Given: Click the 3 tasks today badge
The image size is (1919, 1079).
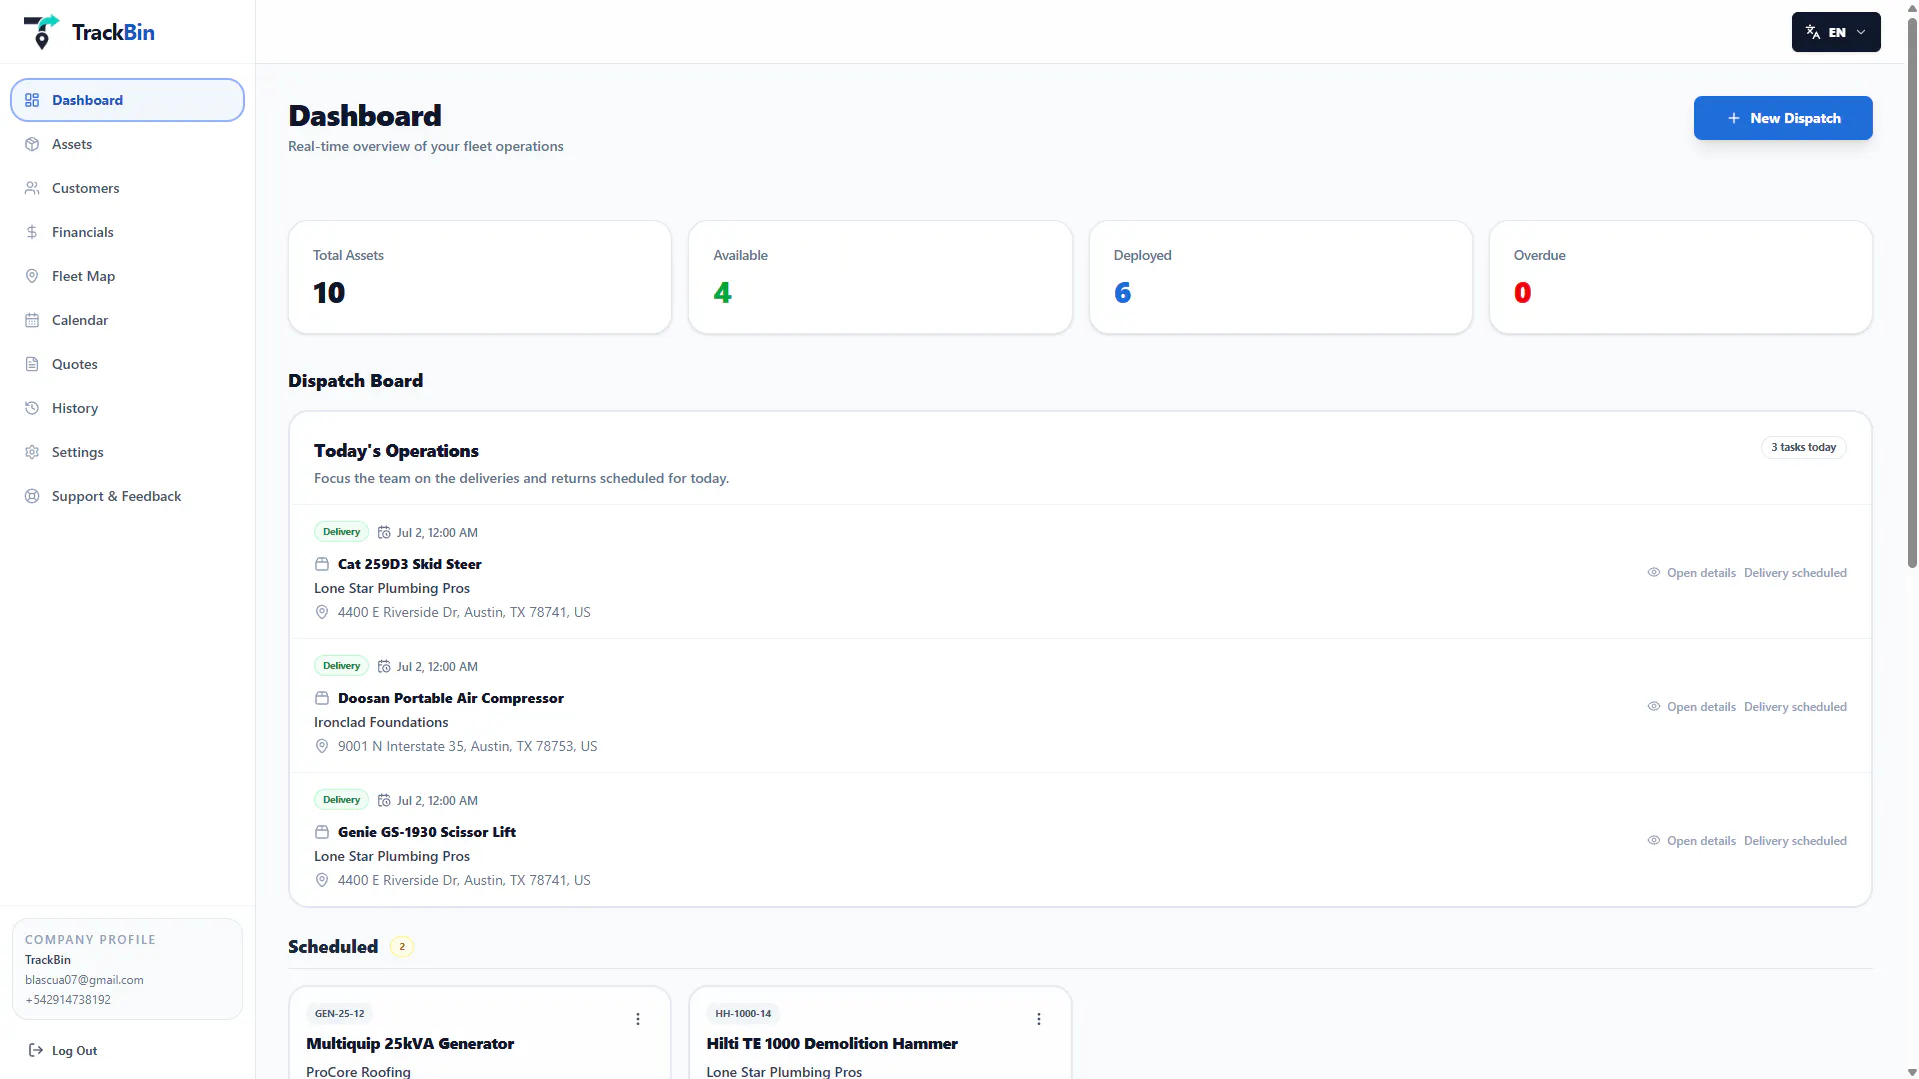Looking at the screenshot, I should click(x=1803, y=447).
